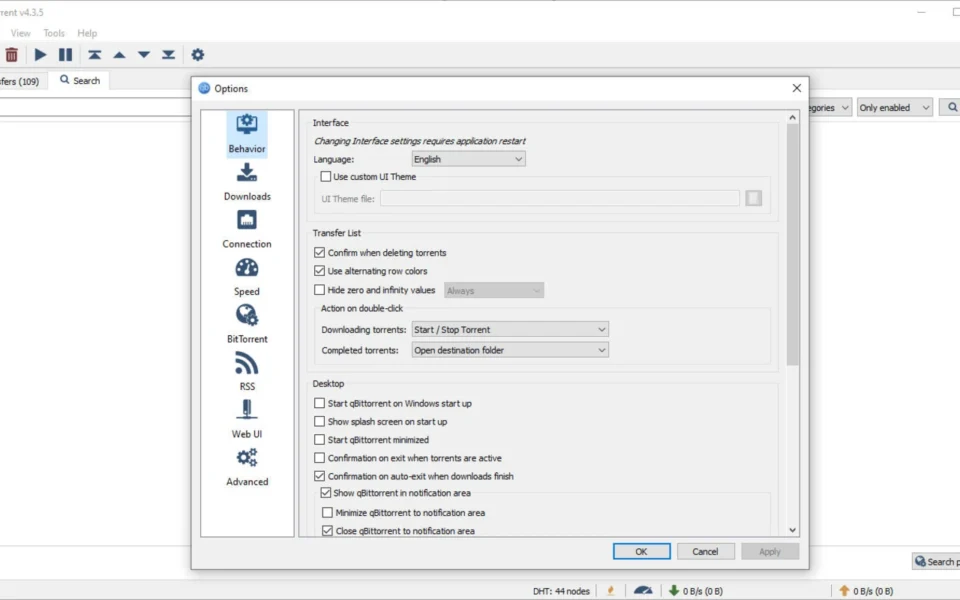This screenshot has height=600, width=960.
Task: Click the move down queue arrow icon
Action: (144, 54)
